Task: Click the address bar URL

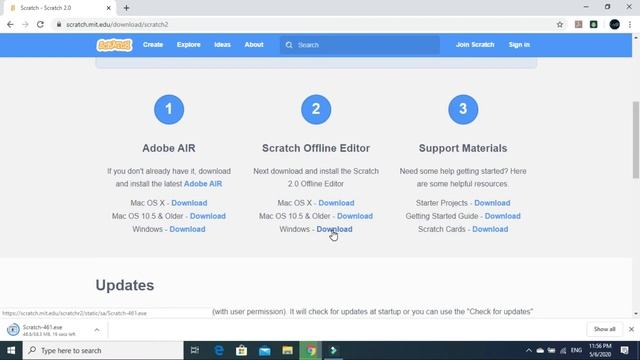Action: (x=117, y=24)
